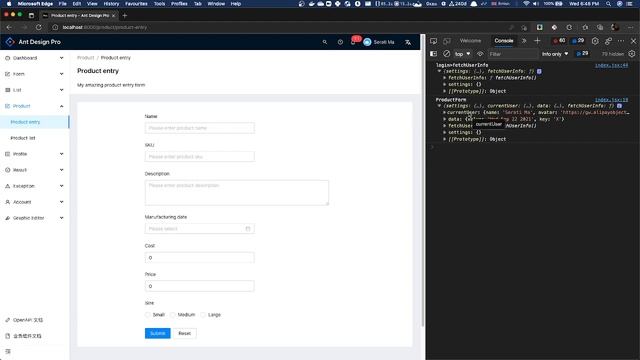Open DevTools three-dot more options

pyautogui.click(x=621, y=41)
